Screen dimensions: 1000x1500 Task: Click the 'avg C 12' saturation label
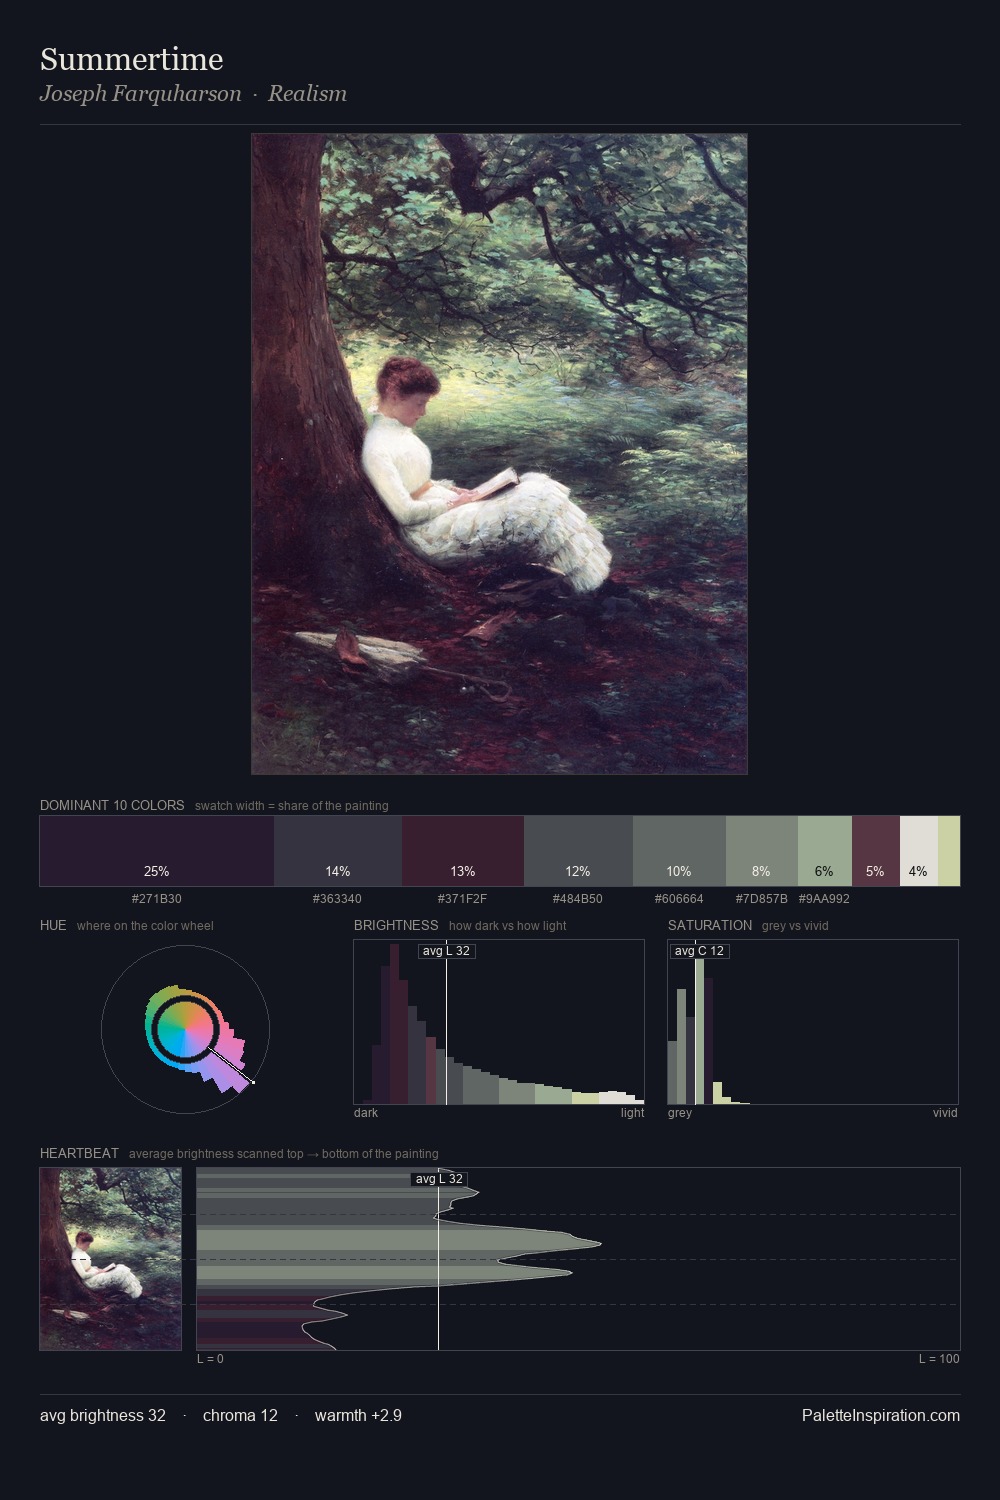(699, 951)
